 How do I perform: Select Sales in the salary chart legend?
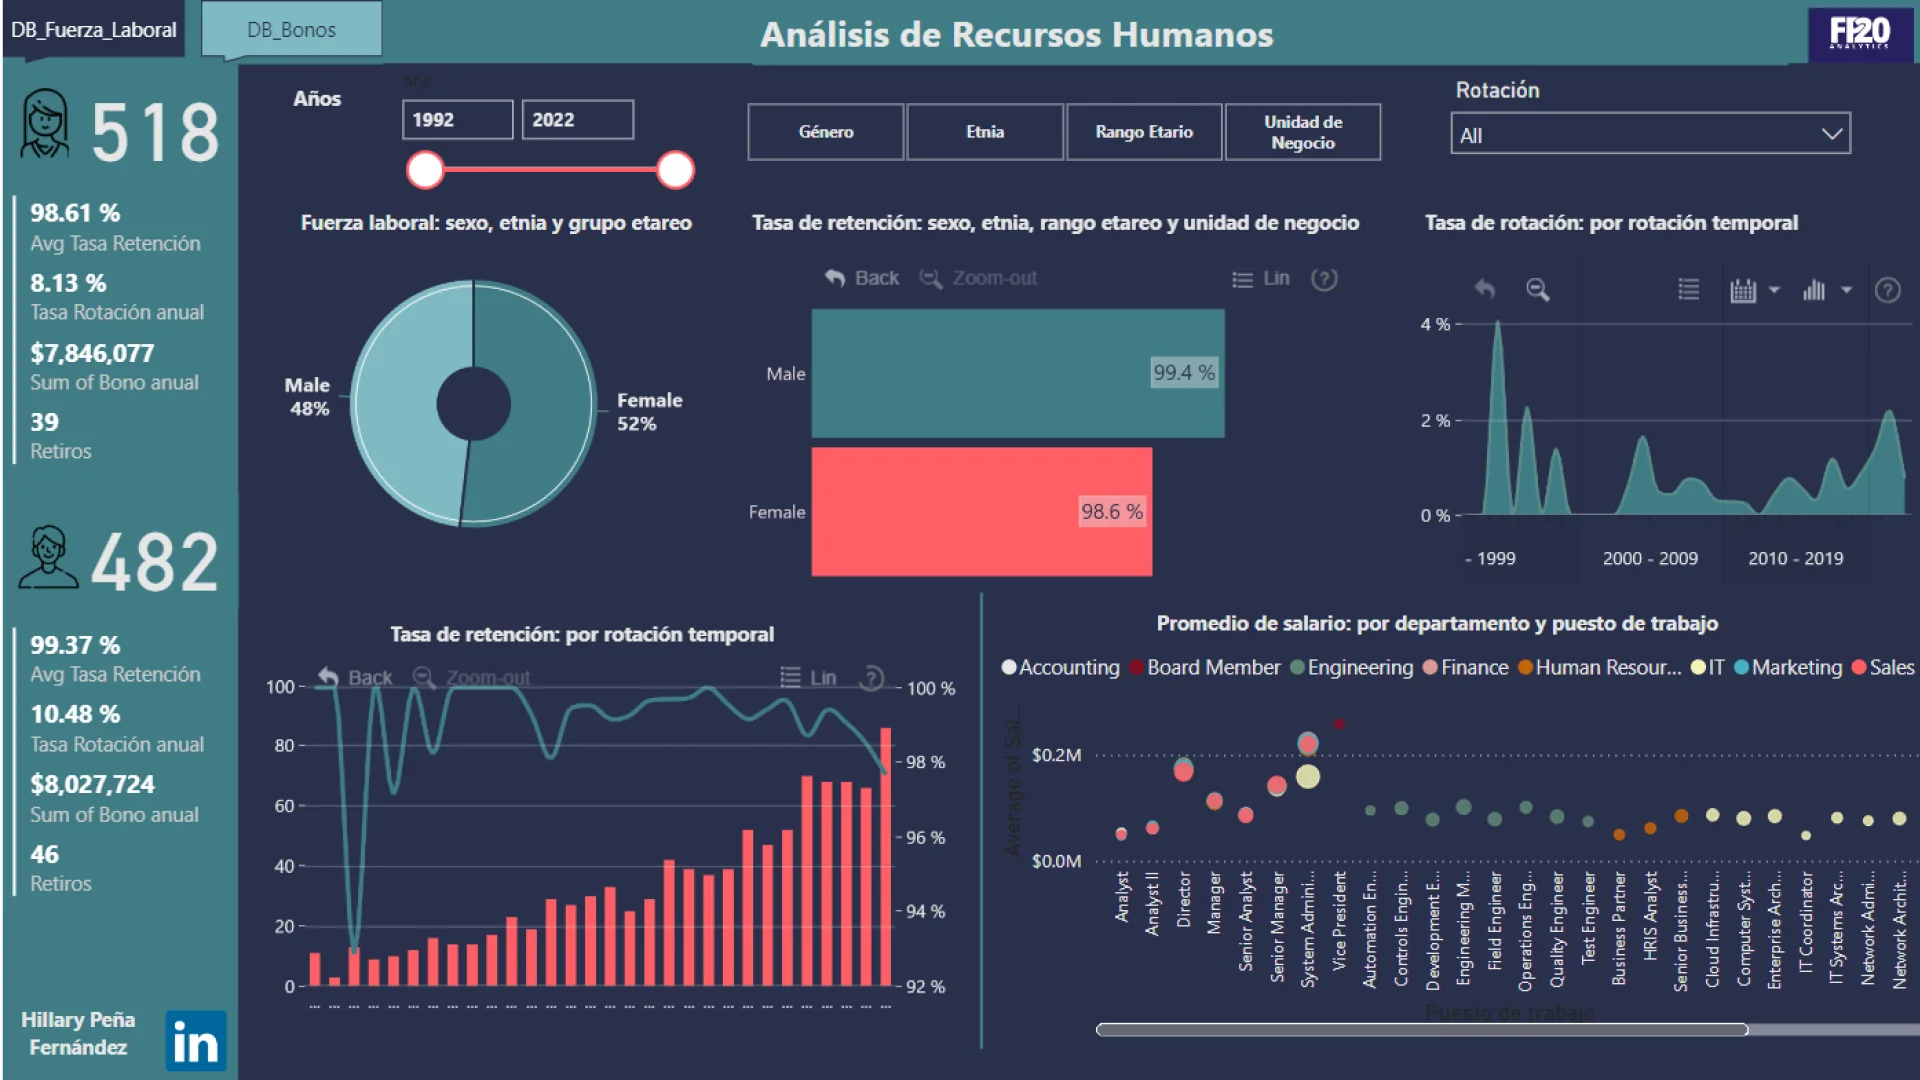pos(1883,667)
